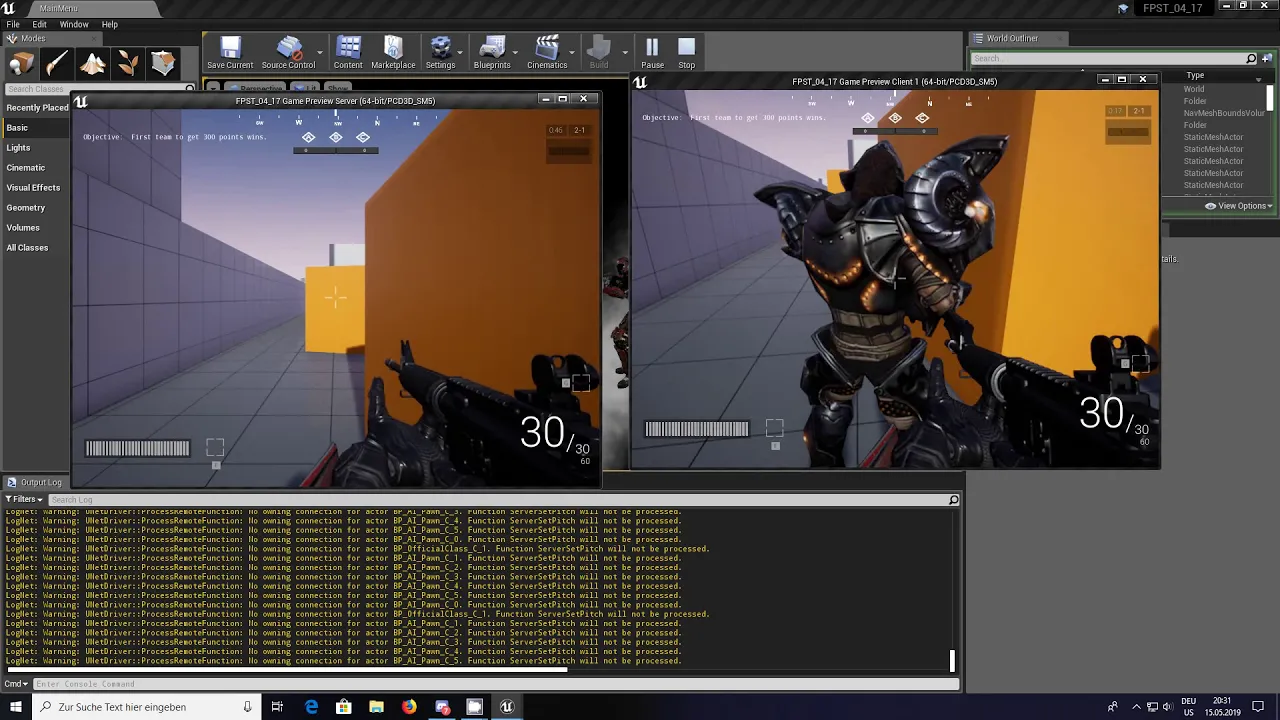Open the Output Log Filters dropdown
The height and width of the screenshot is (720, 1280).
pos(24,499)
